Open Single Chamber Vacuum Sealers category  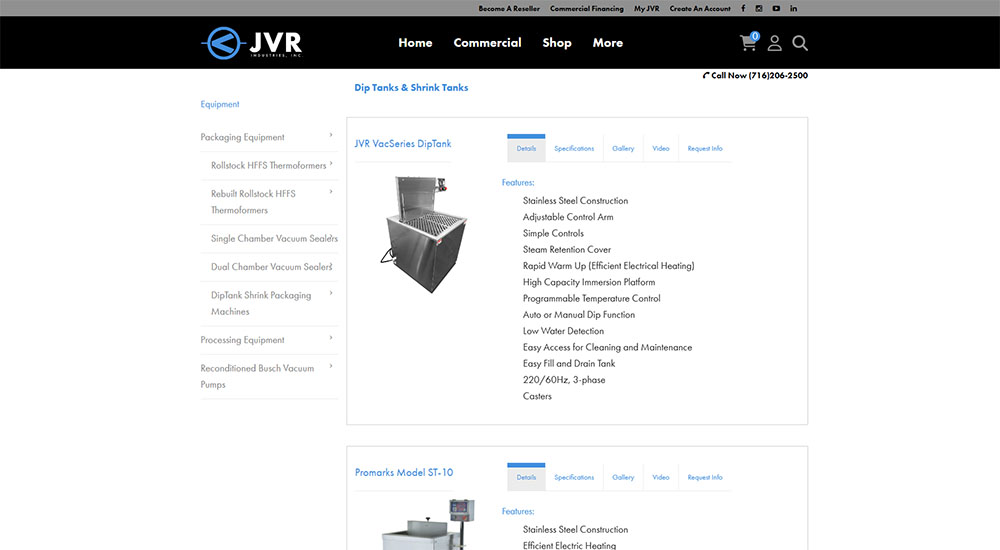pyautogui.click(x=274, y=239)
